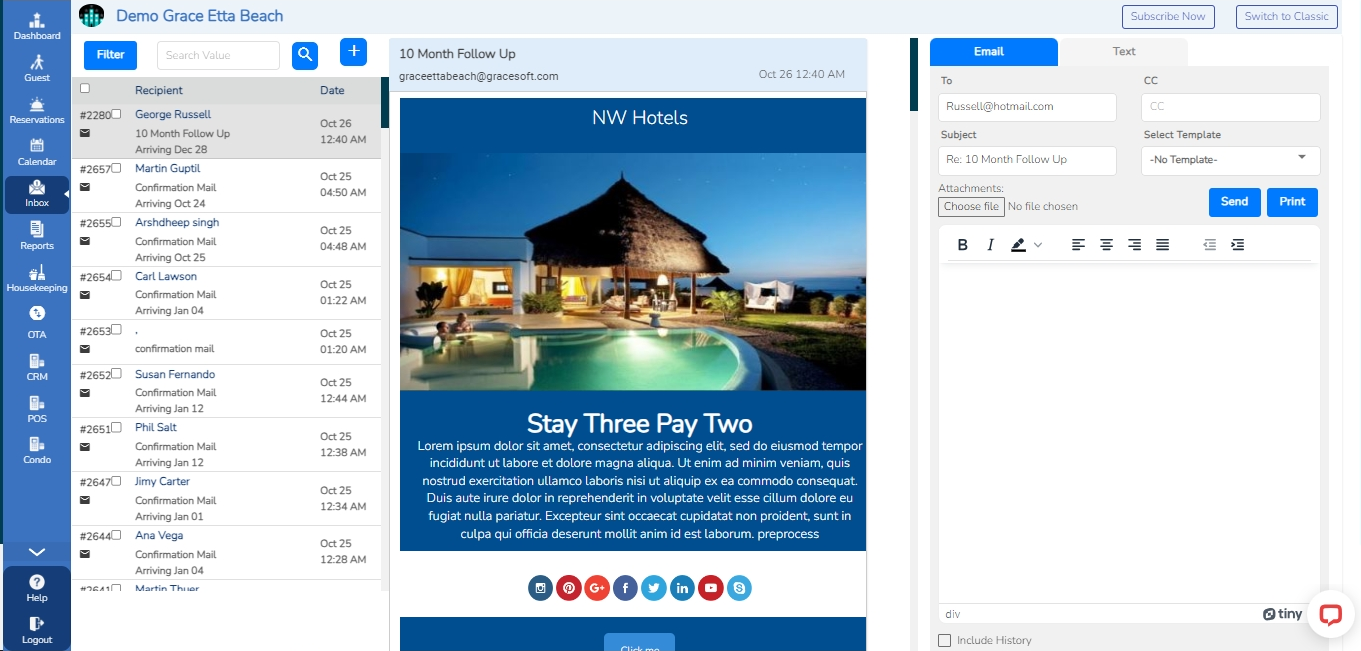Open highlight color dropdown arrow

(x=1038, y=245)
